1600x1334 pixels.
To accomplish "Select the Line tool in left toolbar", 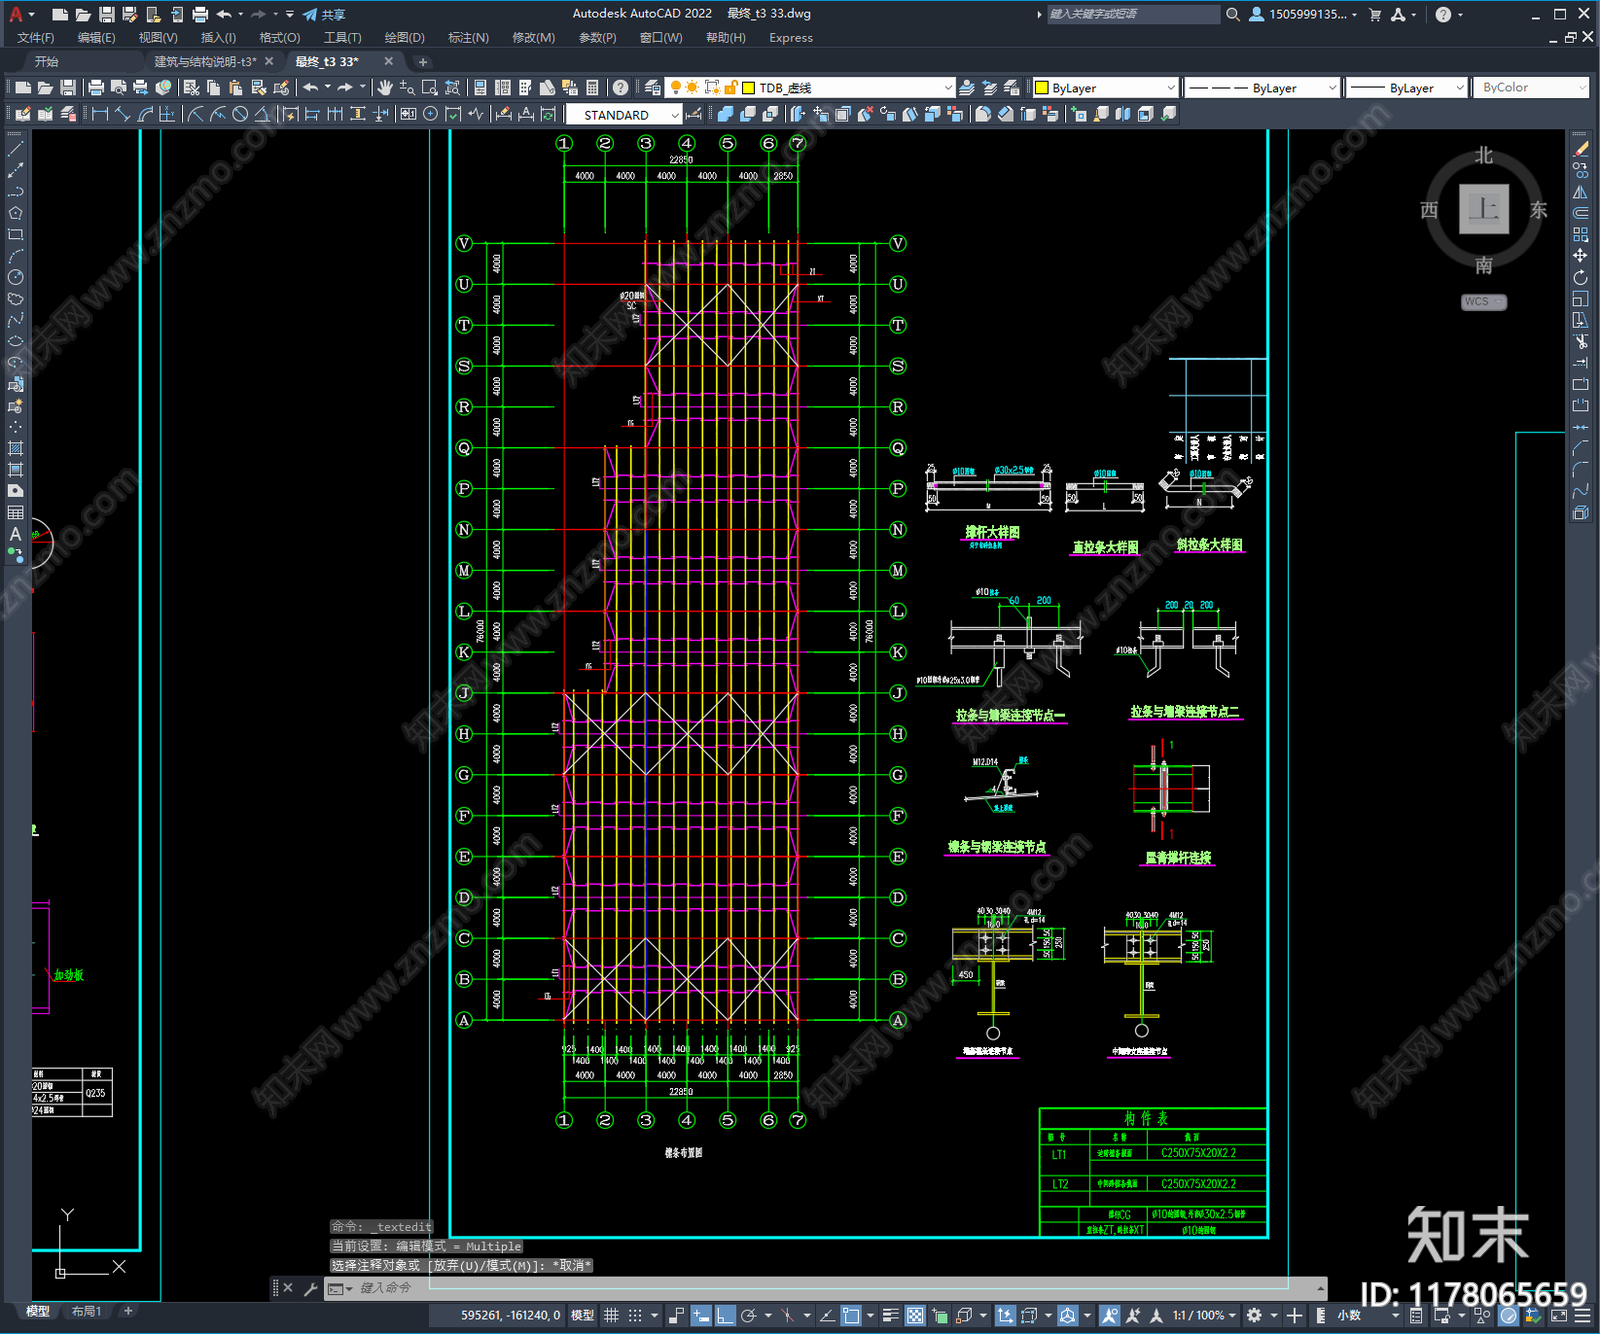I will [x=15, y=148].
